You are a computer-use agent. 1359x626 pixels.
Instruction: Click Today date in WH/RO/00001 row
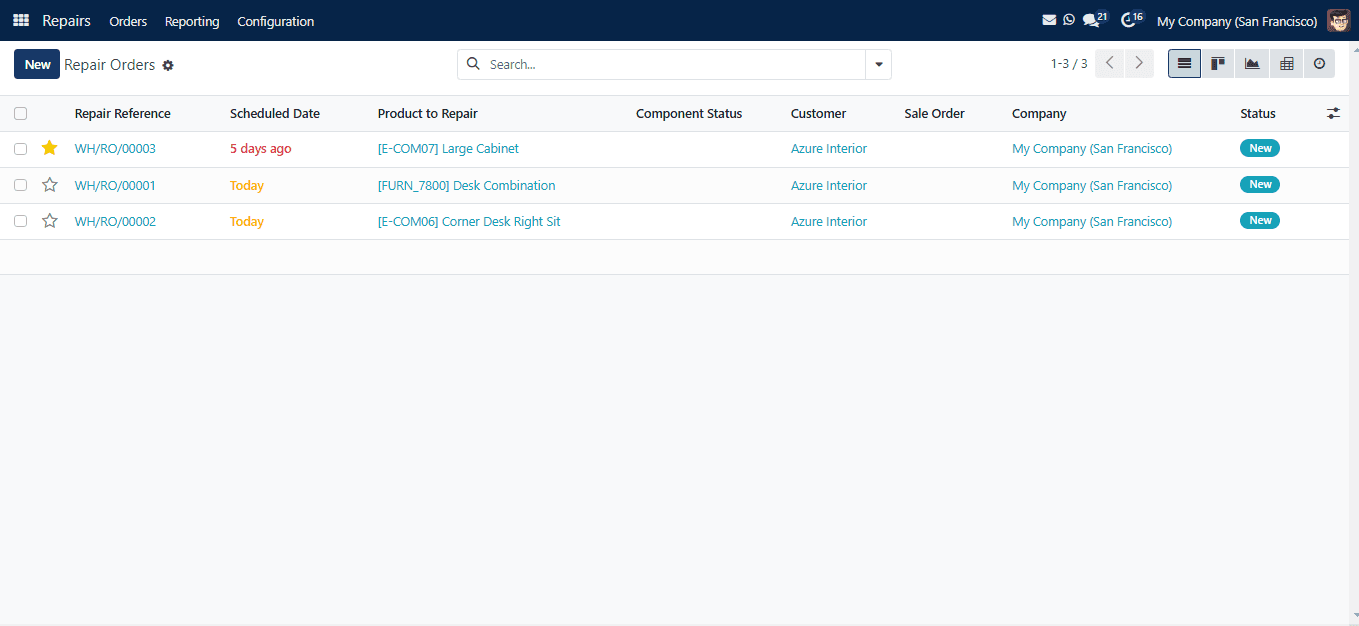pyautogui.click(x=247, y=185)
